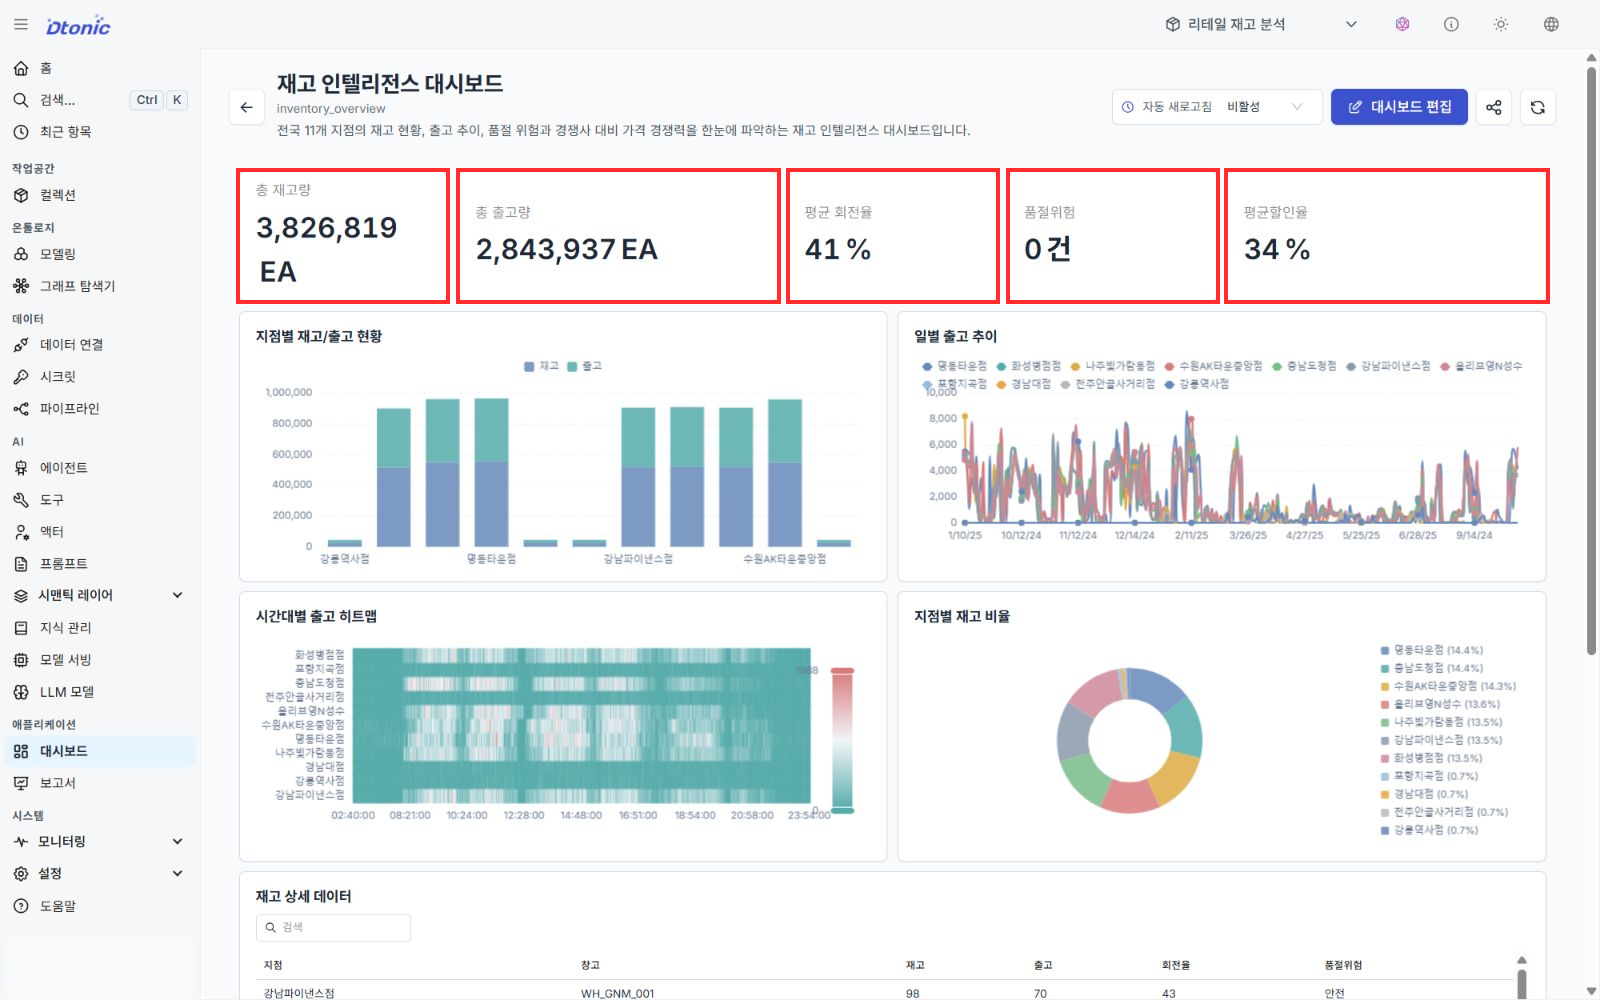Screen dimensions: 1600x1000
Task: Go back with the arrow button
Action: [x=246, y=107]
